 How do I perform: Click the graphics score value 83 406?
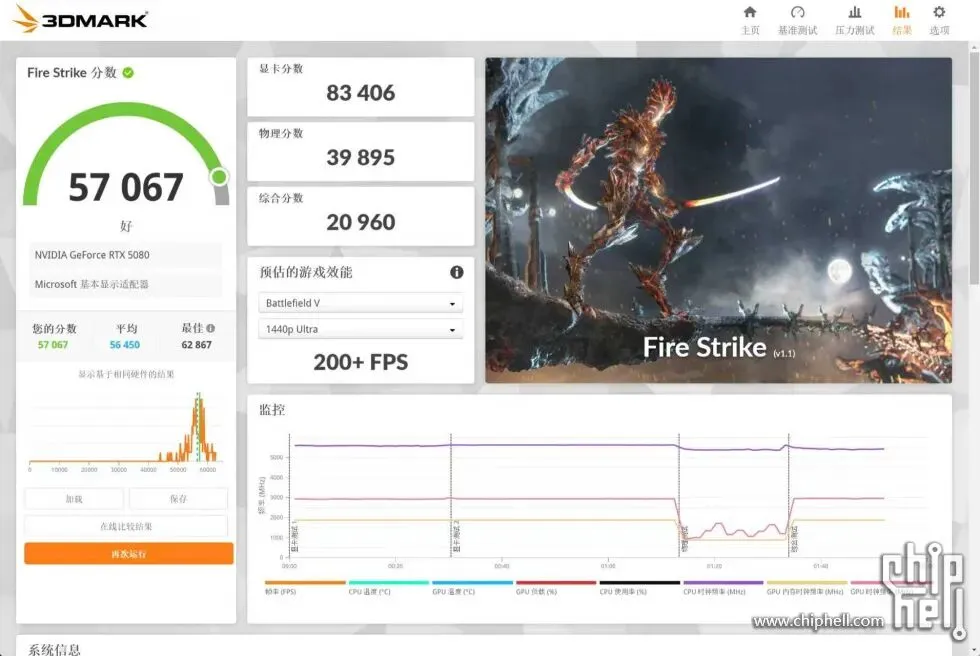[361, 93]
